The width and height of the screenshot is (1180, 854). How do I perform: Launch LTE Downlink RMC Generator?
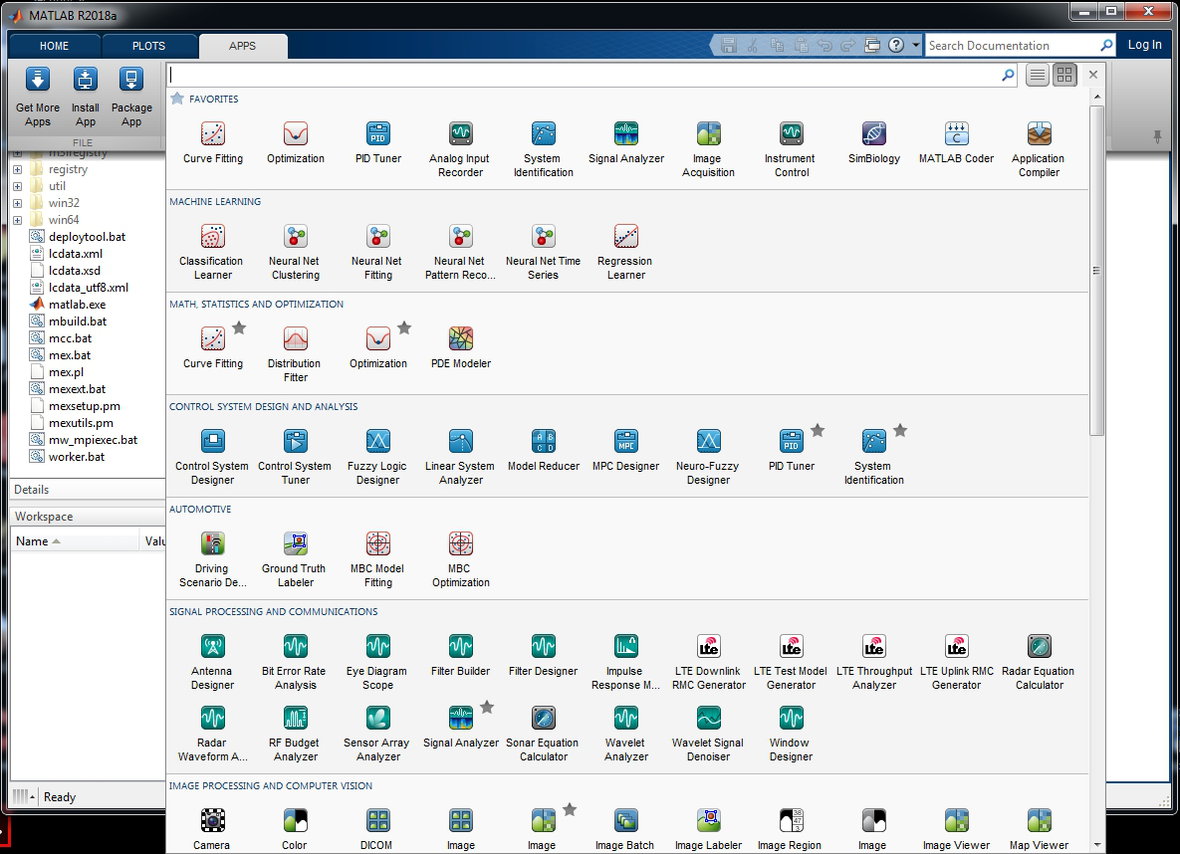click(708, 662)
